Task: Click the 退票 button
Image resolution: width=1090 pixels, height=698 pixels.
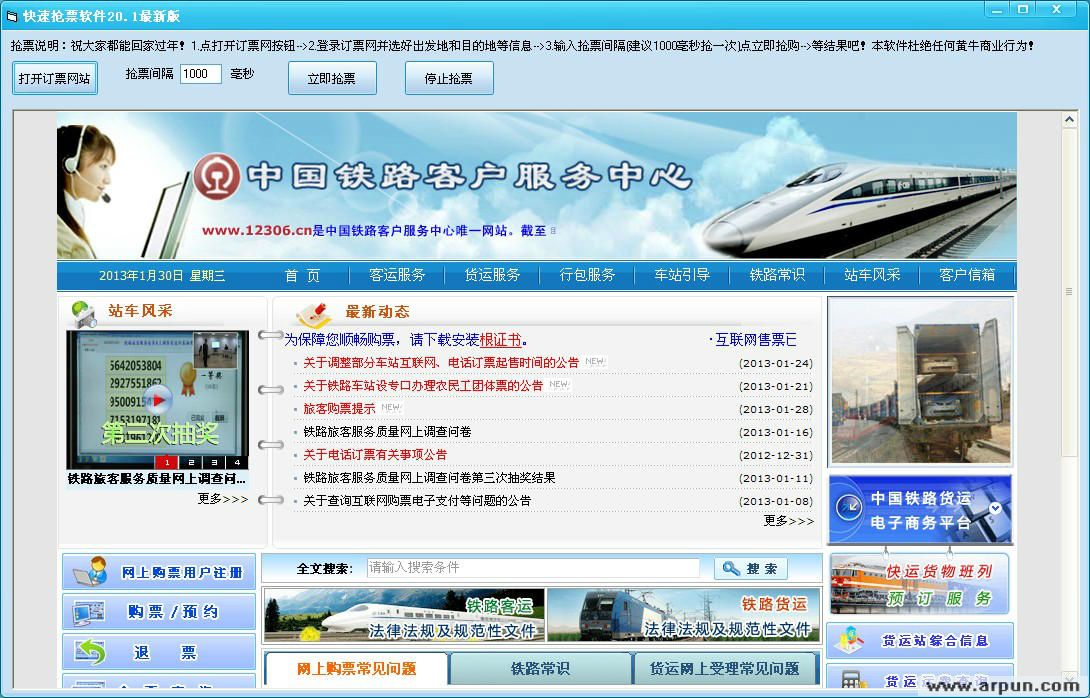Action: (x=159, y=652)
